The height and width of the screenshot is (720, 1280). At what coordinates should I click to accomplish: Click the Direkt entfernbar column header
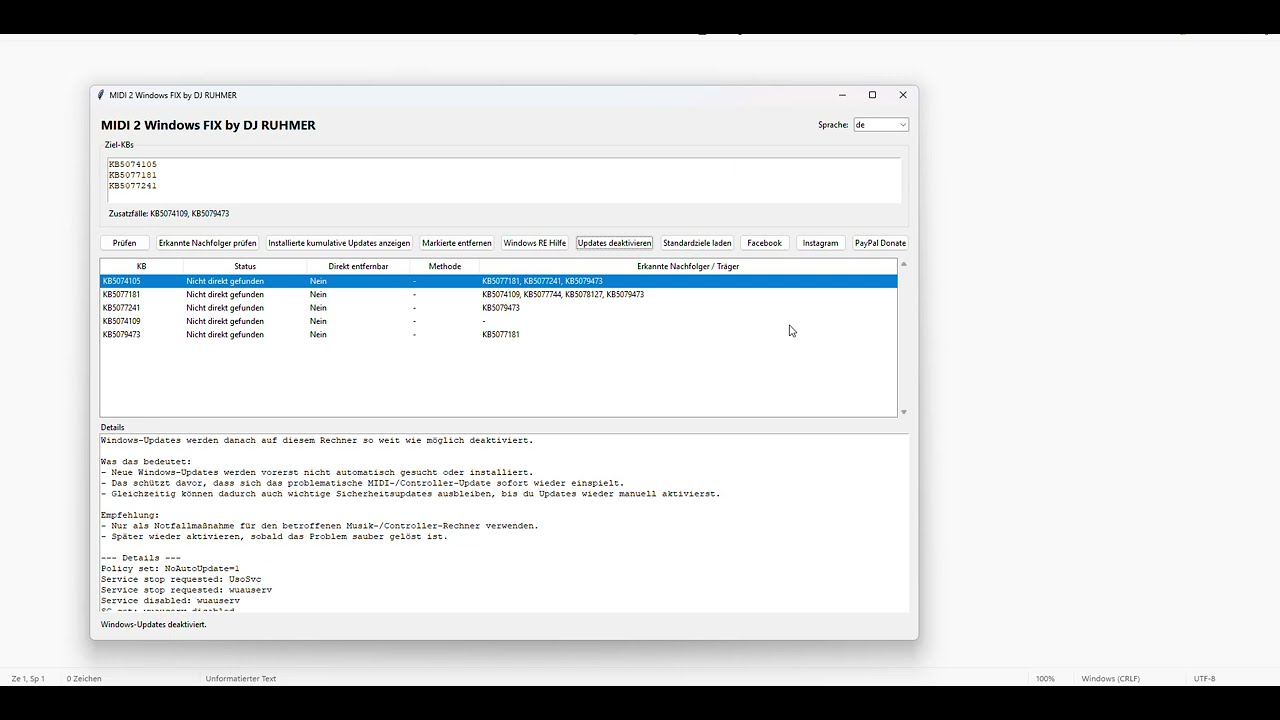(357, 266)
